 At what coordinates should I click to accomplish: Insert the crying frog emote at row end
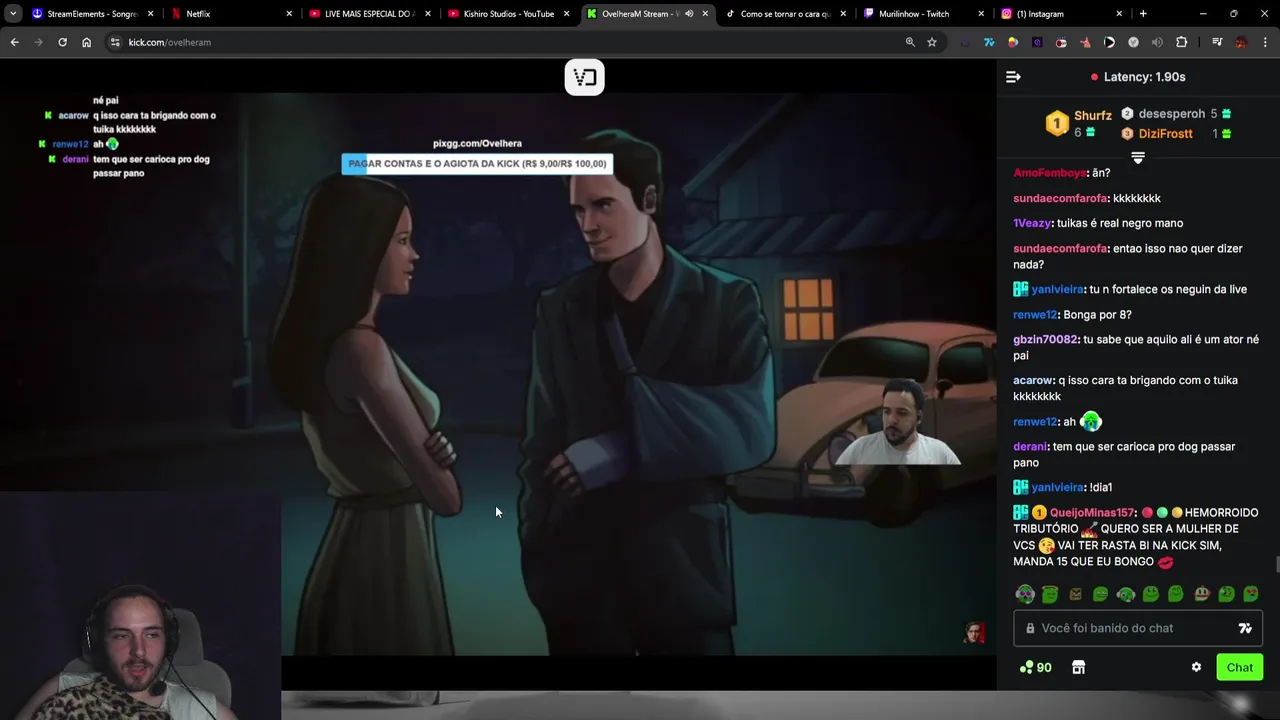click(x=1251, y=594)
